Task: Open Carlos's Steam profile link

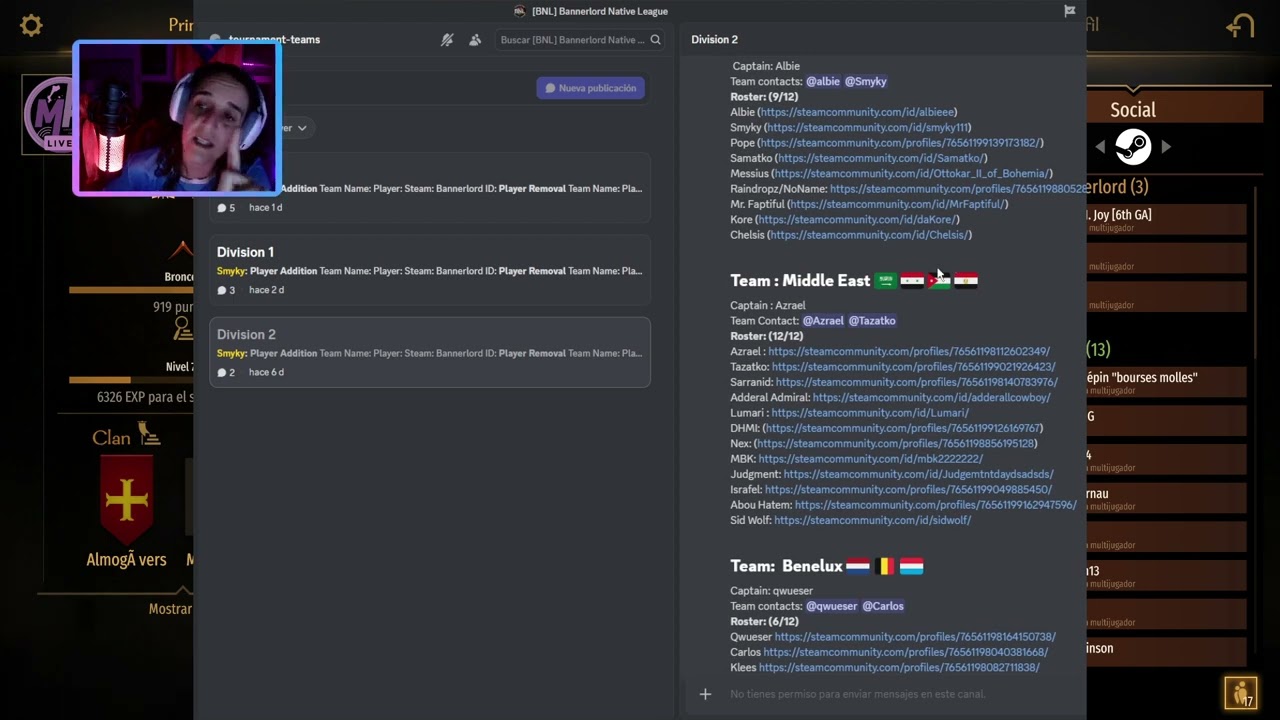Action: click(x=906, y=652)
